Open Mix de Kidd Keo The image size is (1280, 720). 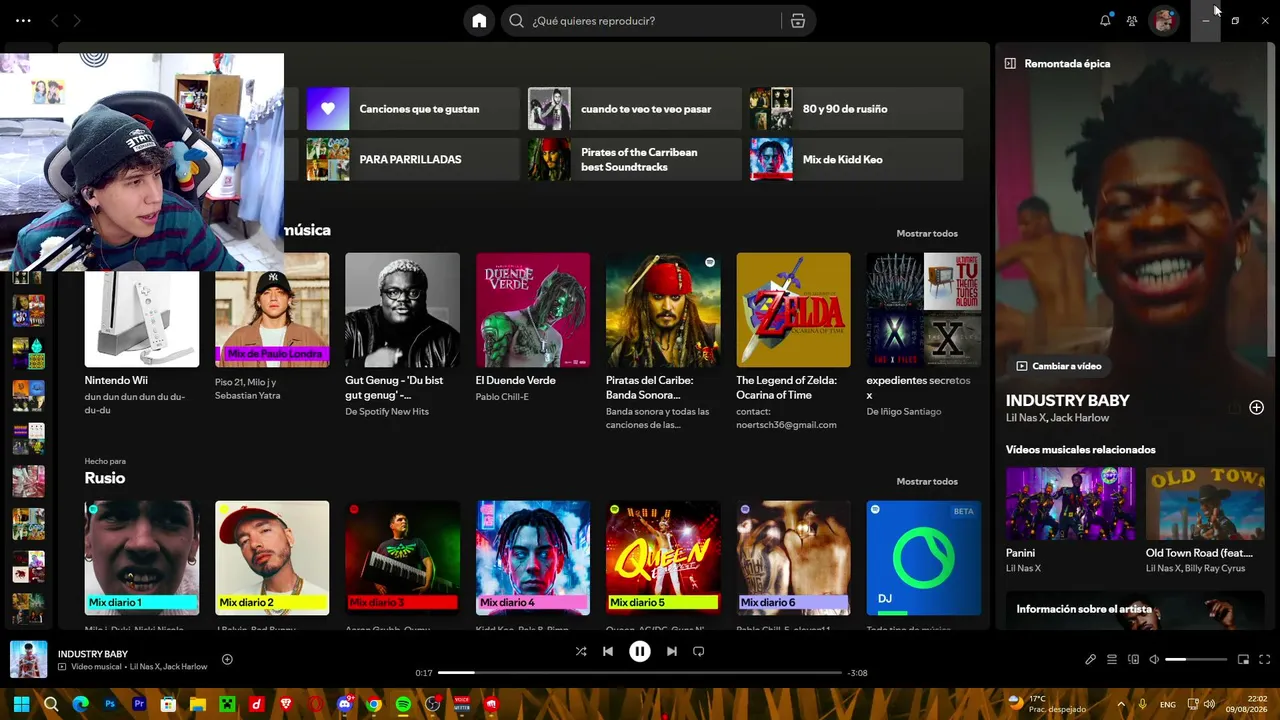point(857,159)
